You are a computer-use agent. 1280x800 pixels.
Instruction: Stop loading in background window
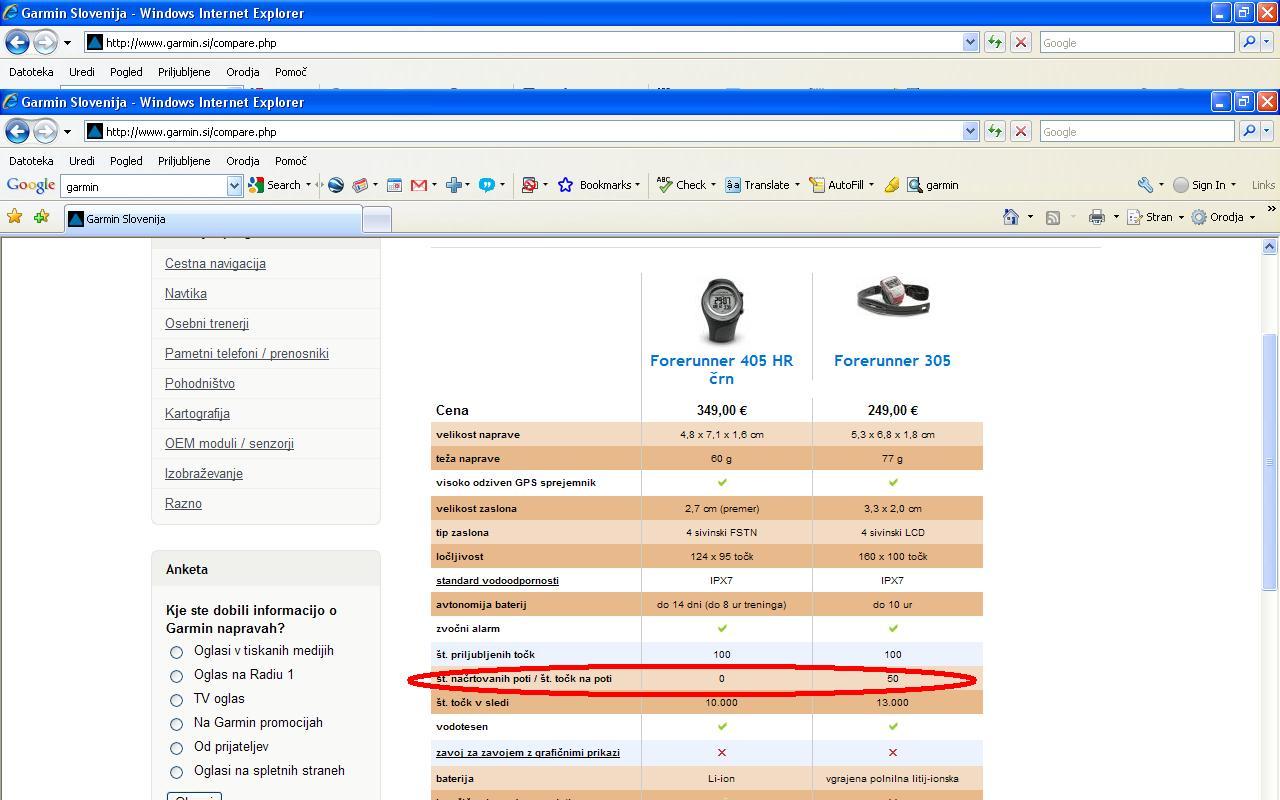[1021, 43]
